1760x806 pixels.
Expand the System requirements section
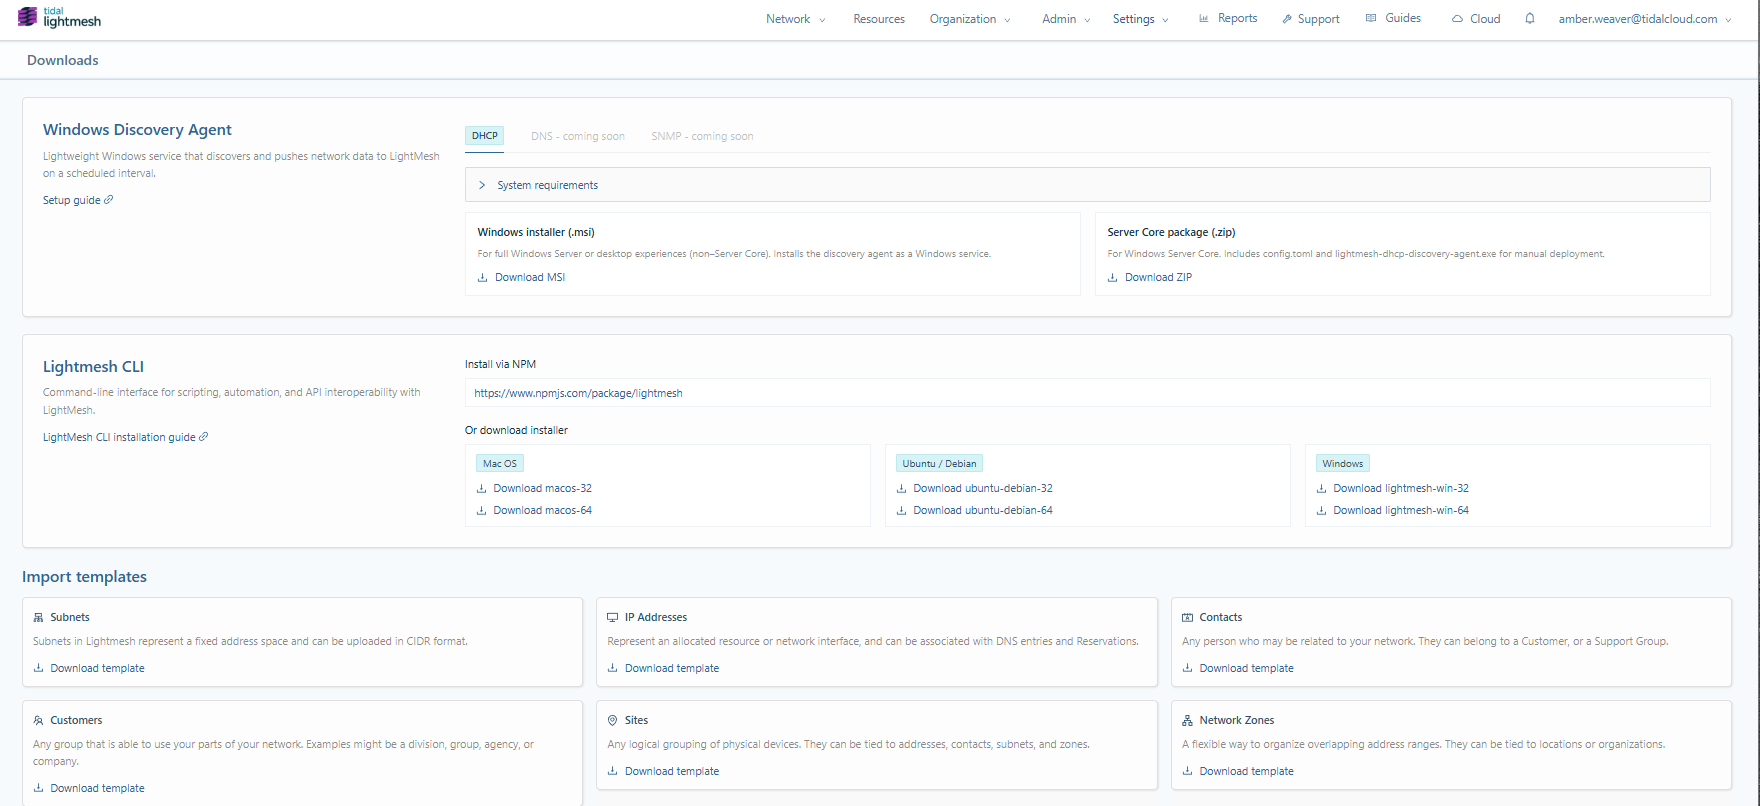click(1087, 185)
